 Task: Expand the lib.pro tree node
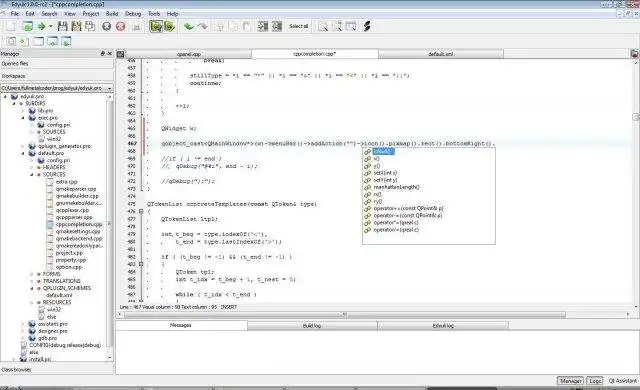pyautogui.click(x=23, y=111)
